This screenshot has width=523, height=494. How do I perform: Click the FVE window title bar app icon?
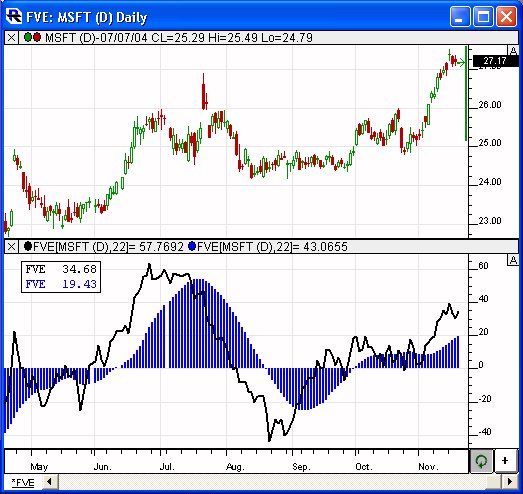coord(14,16)
